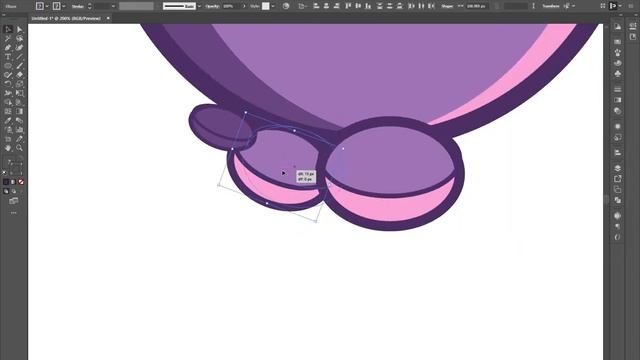
Task: Open the Layers panel icon
Action: coord(618,168)
